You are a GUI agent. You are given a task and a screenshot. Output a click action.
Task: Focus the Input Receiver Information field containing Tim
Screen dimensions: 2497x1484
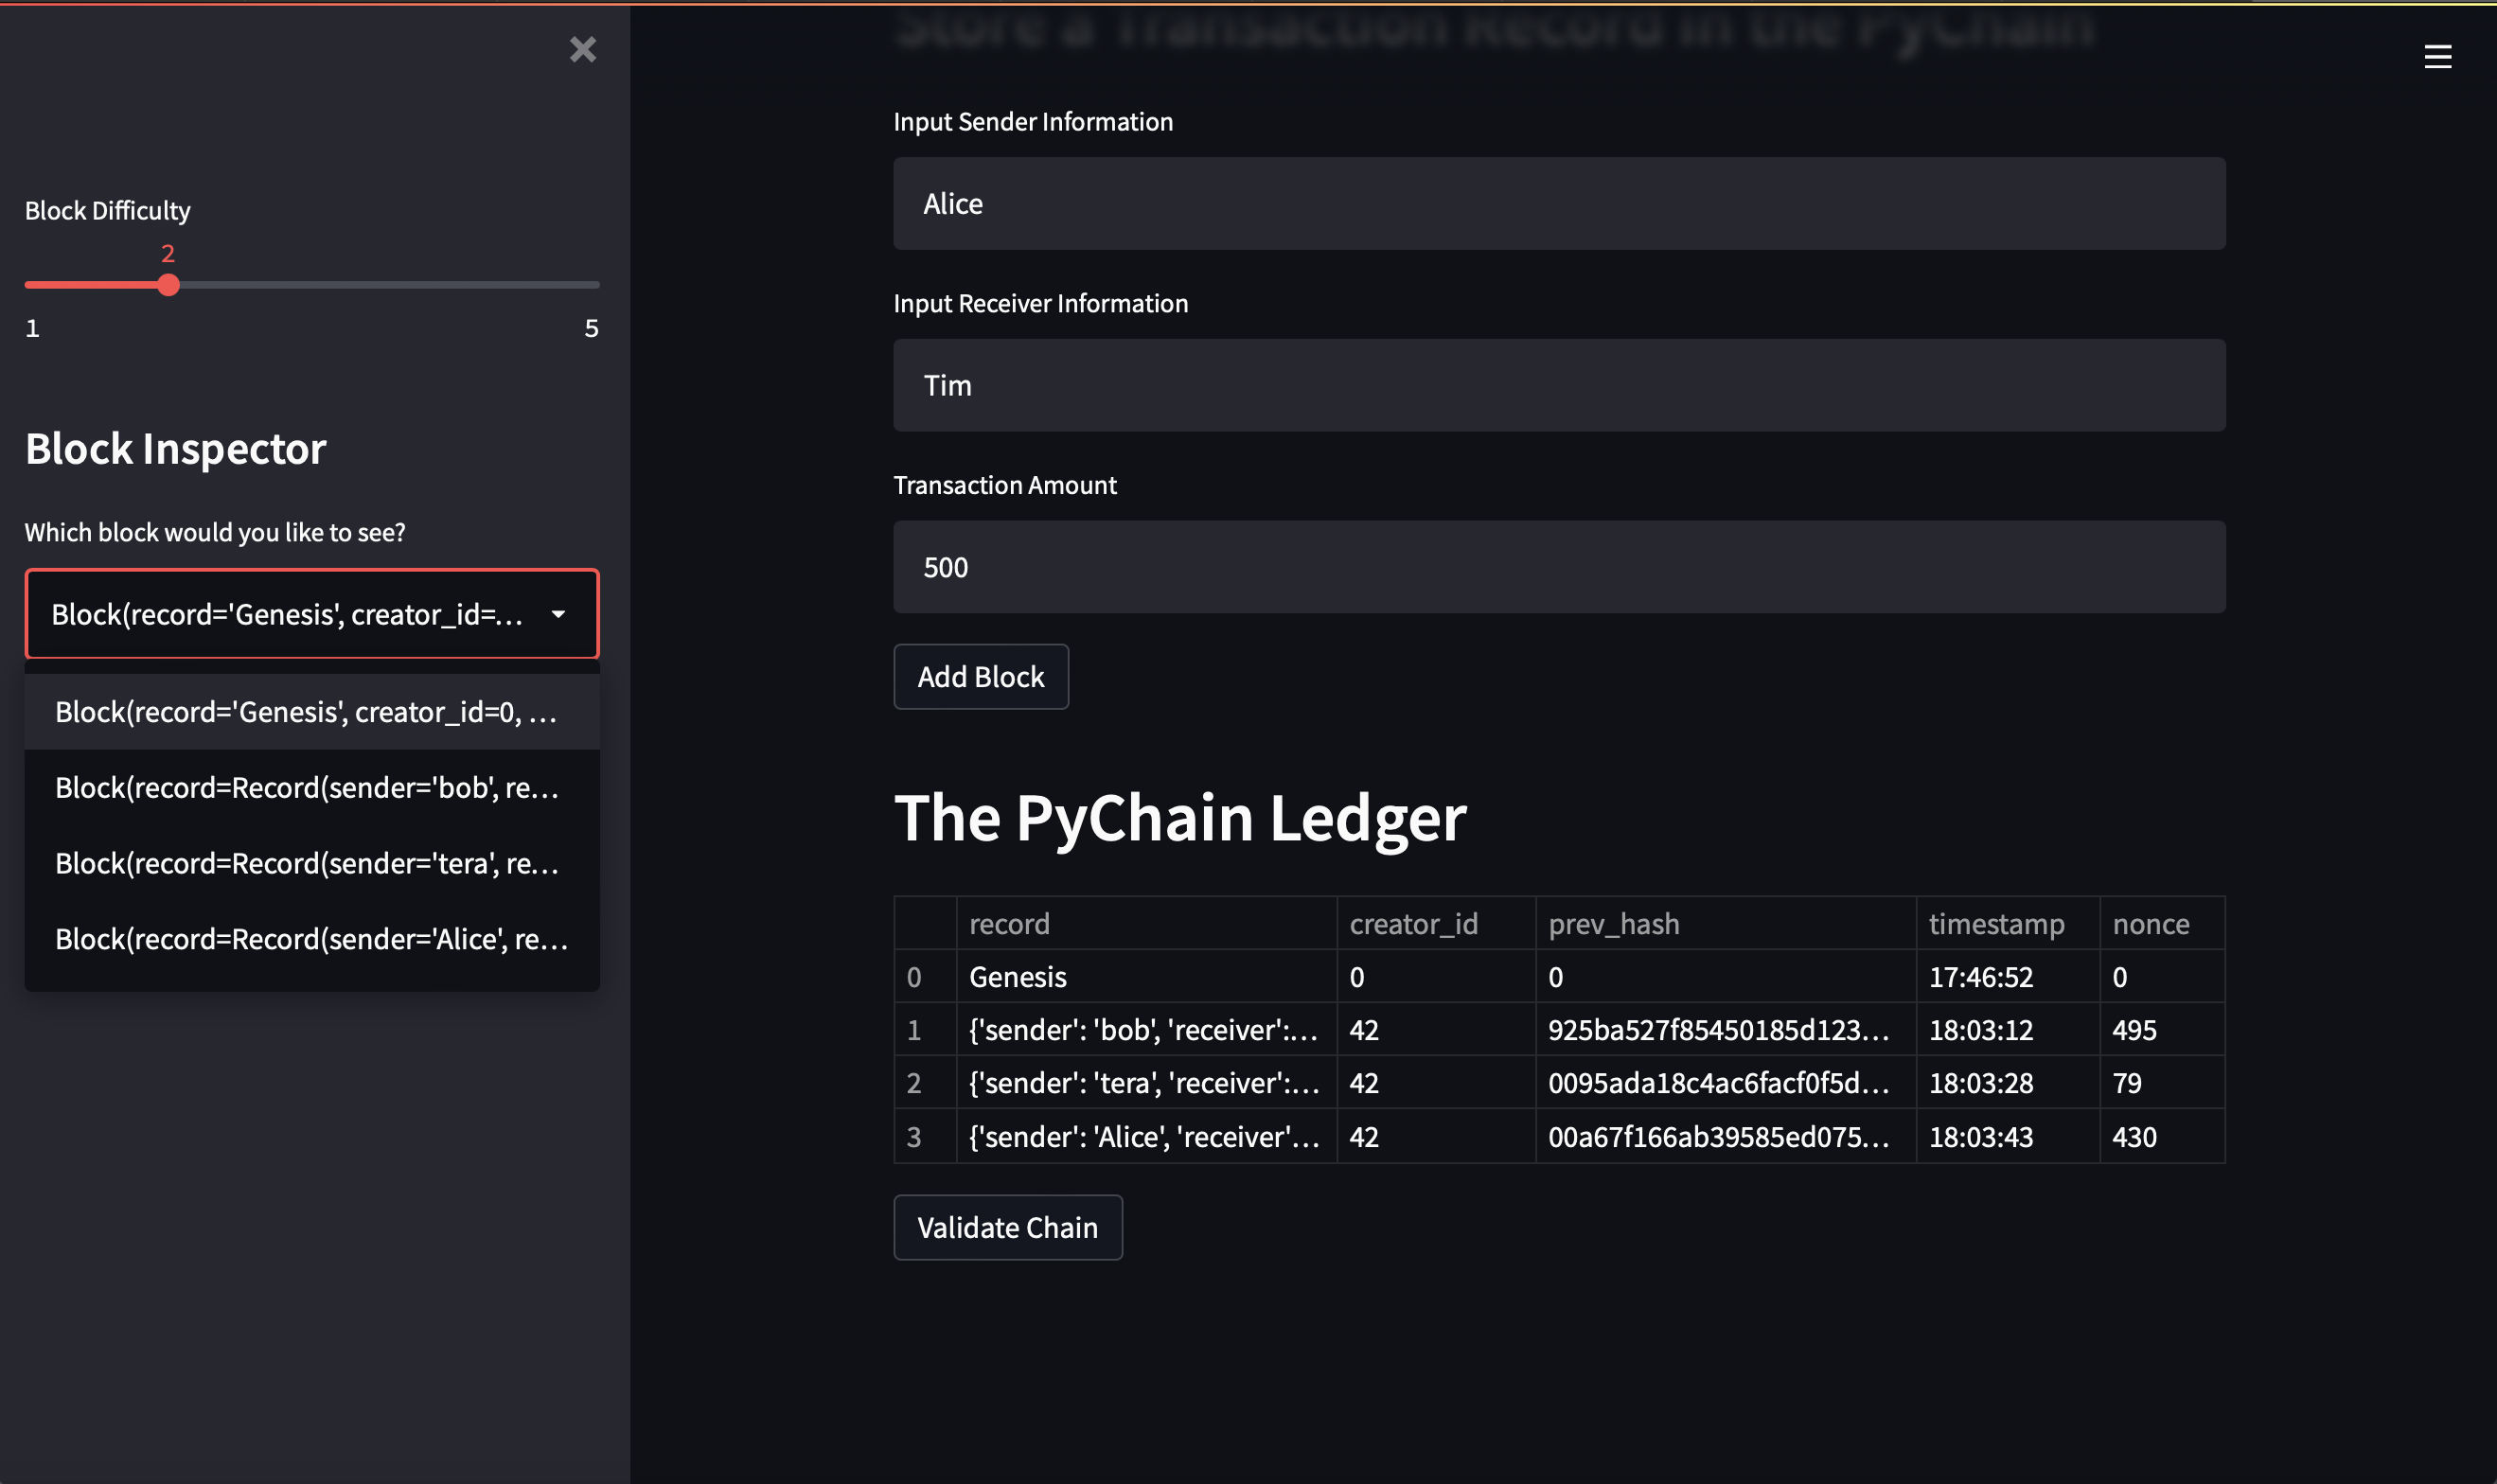pyautogui.click(x=1558, y=385)
